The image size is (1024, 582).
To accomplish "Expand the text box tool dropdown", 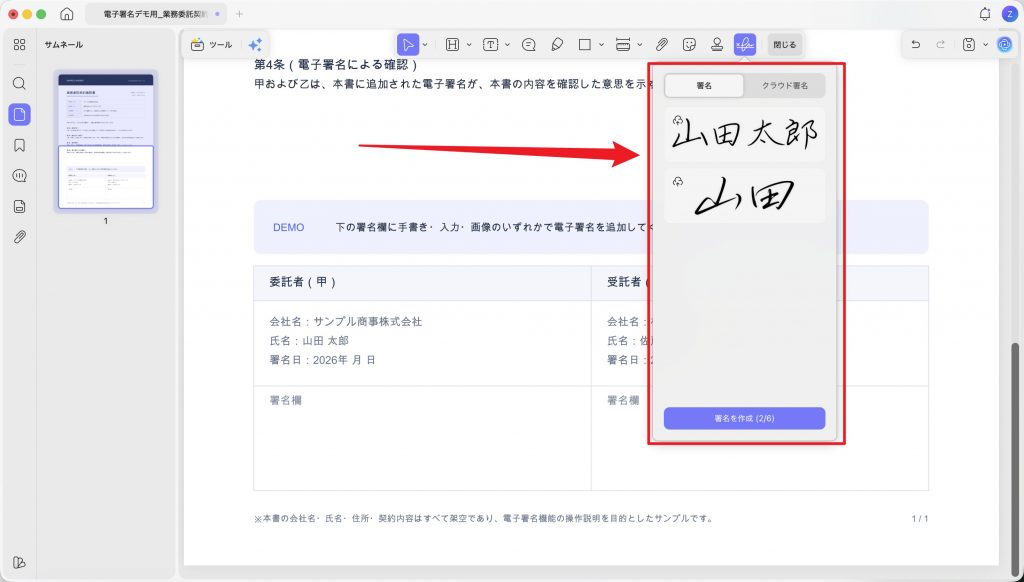I will [507, 44].
